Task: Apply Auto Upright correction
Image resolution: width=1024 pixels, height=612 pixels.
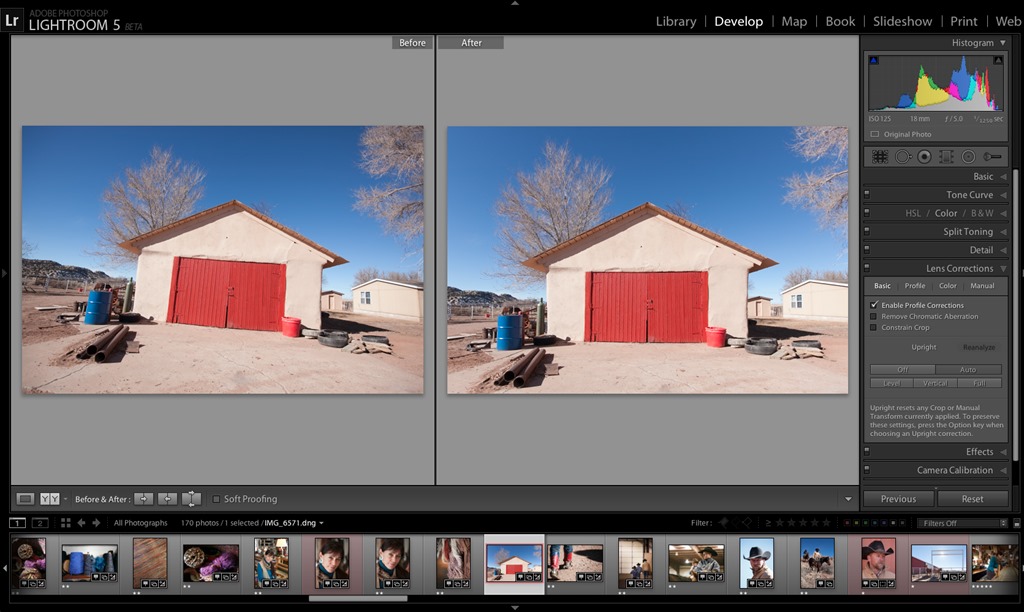Action: point(968,369)
